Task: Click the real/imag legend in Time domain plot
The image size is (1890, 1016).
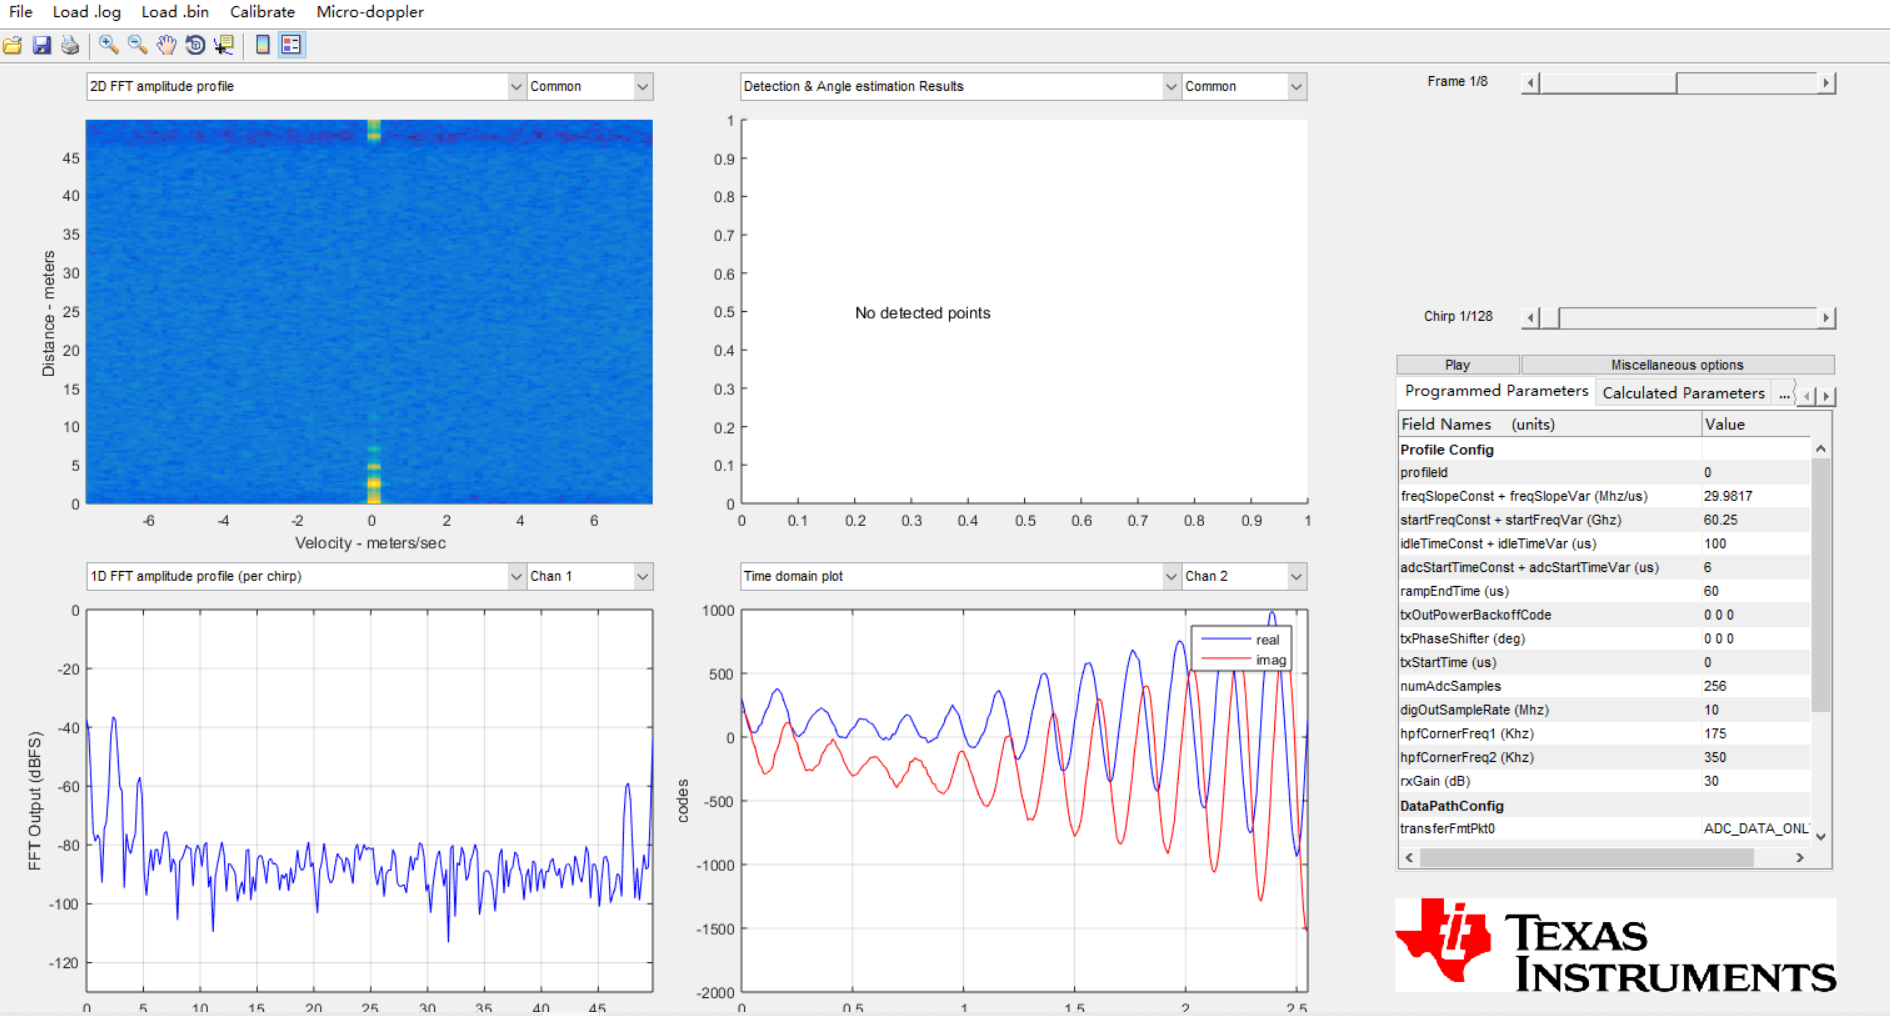Action: tap(1241, 650)
